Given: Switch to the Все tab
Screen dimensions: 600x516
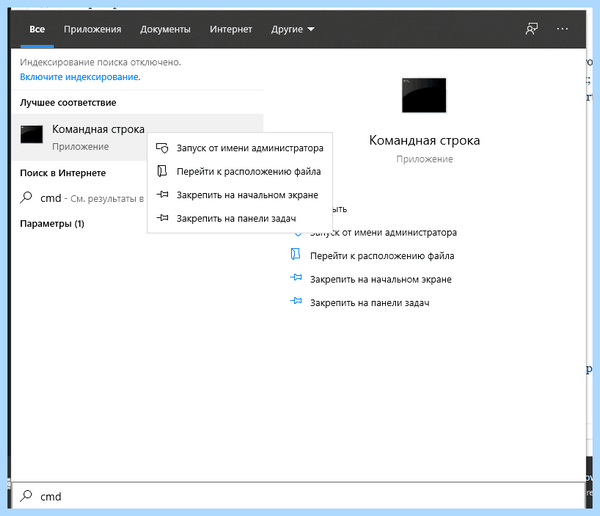Looking at the screenshot, I should pyautogui.click(x=37, y=29).
